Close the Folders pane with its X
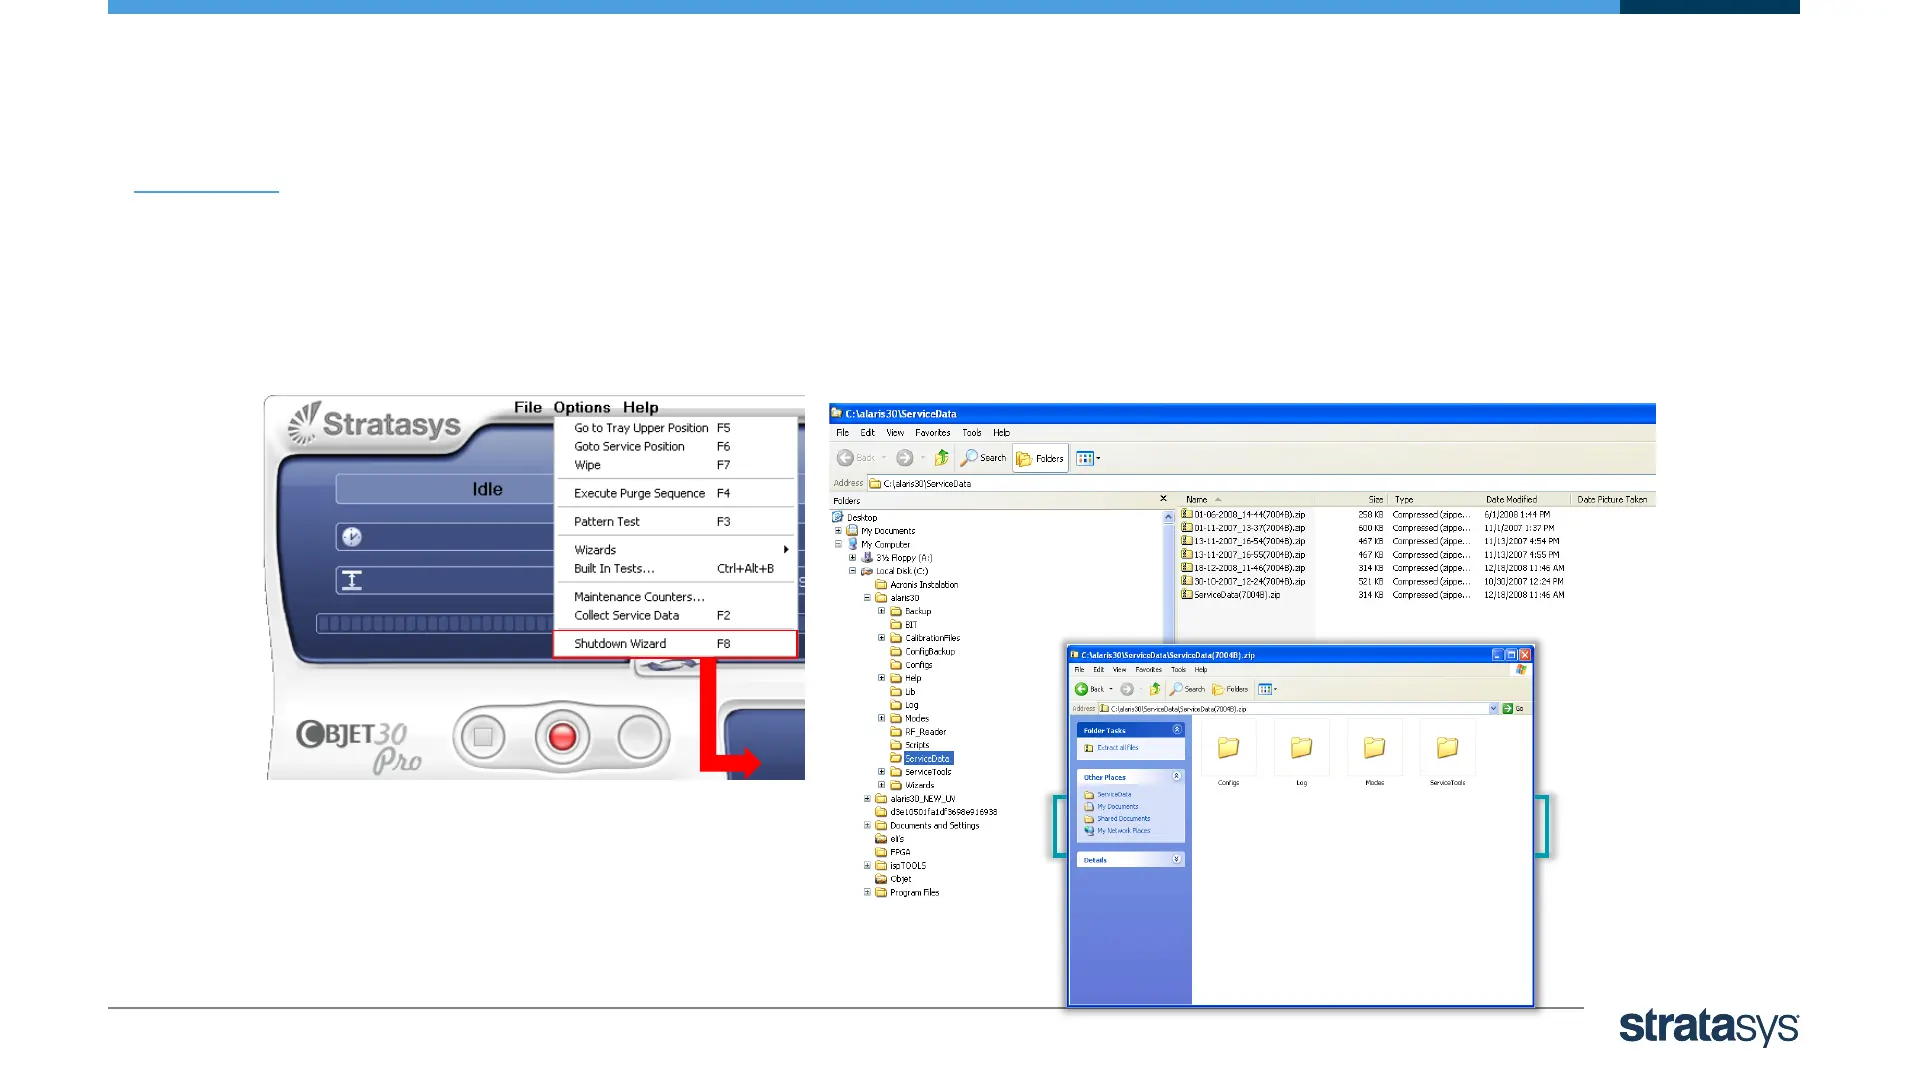 click(1163, 498)
